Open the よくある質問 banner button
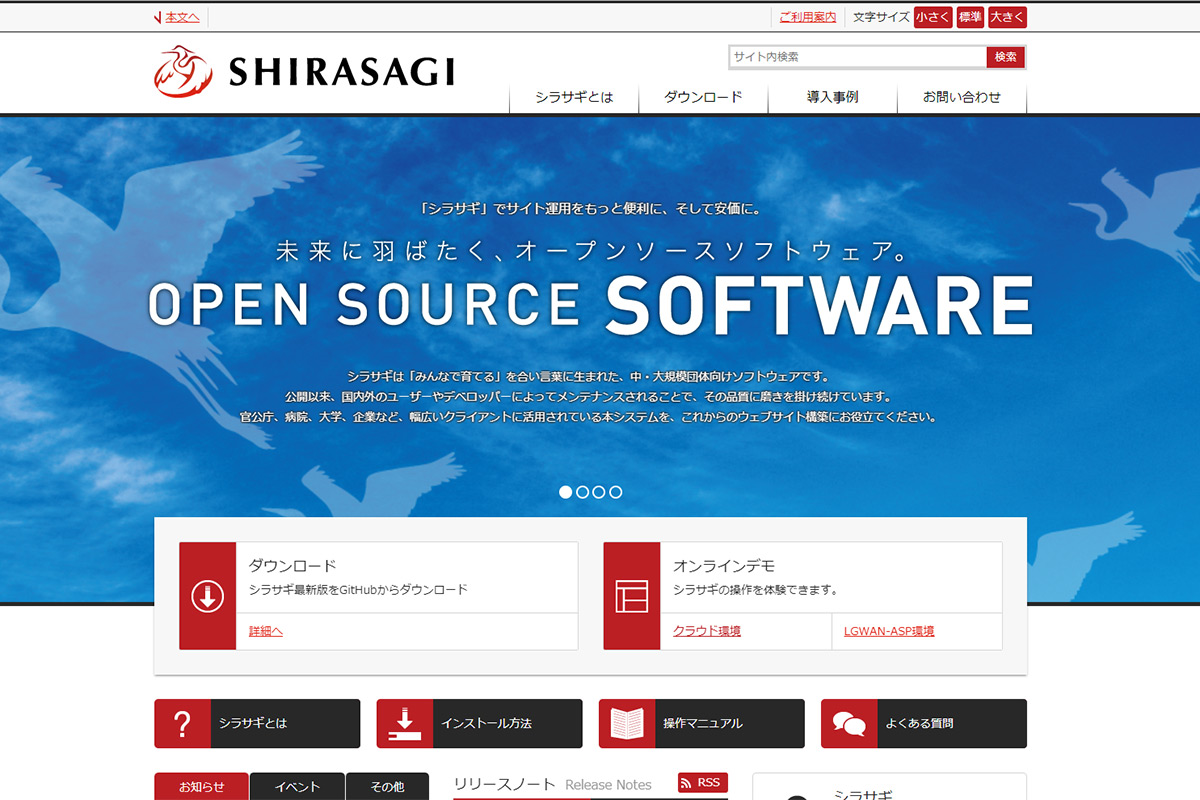Screen dimensions: 1200x800 point(924,724)
